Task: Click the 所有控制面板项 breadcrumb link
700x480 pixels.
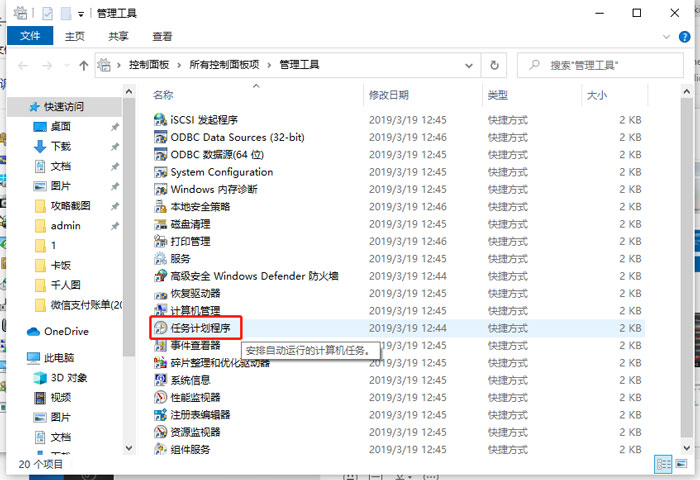Action: (224, 65)
